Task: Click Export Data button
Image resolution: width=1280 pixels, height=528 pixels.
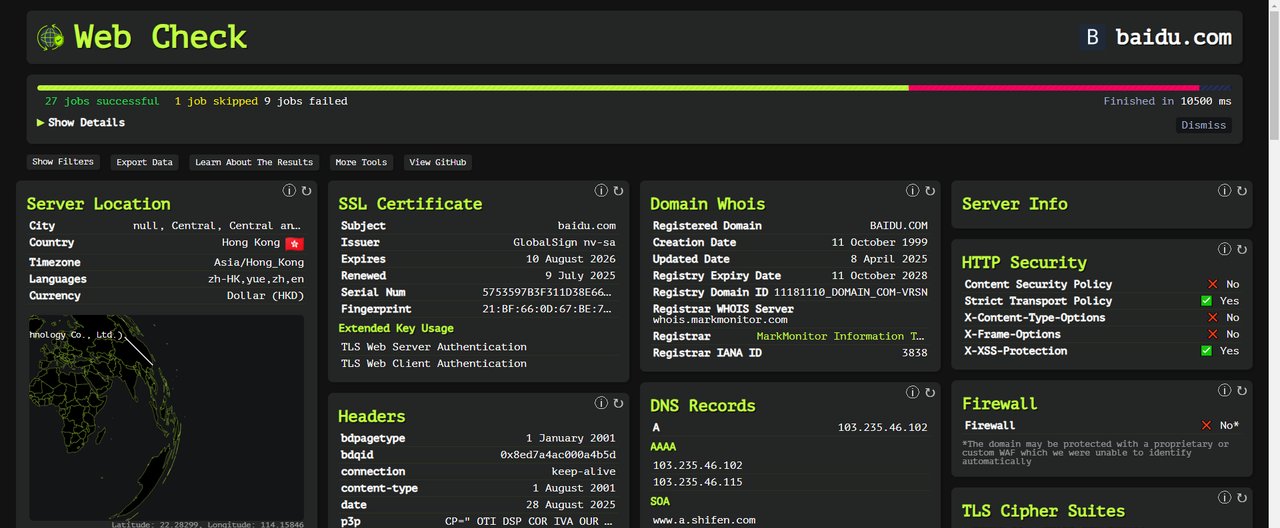Action: (x=144, y=162)
